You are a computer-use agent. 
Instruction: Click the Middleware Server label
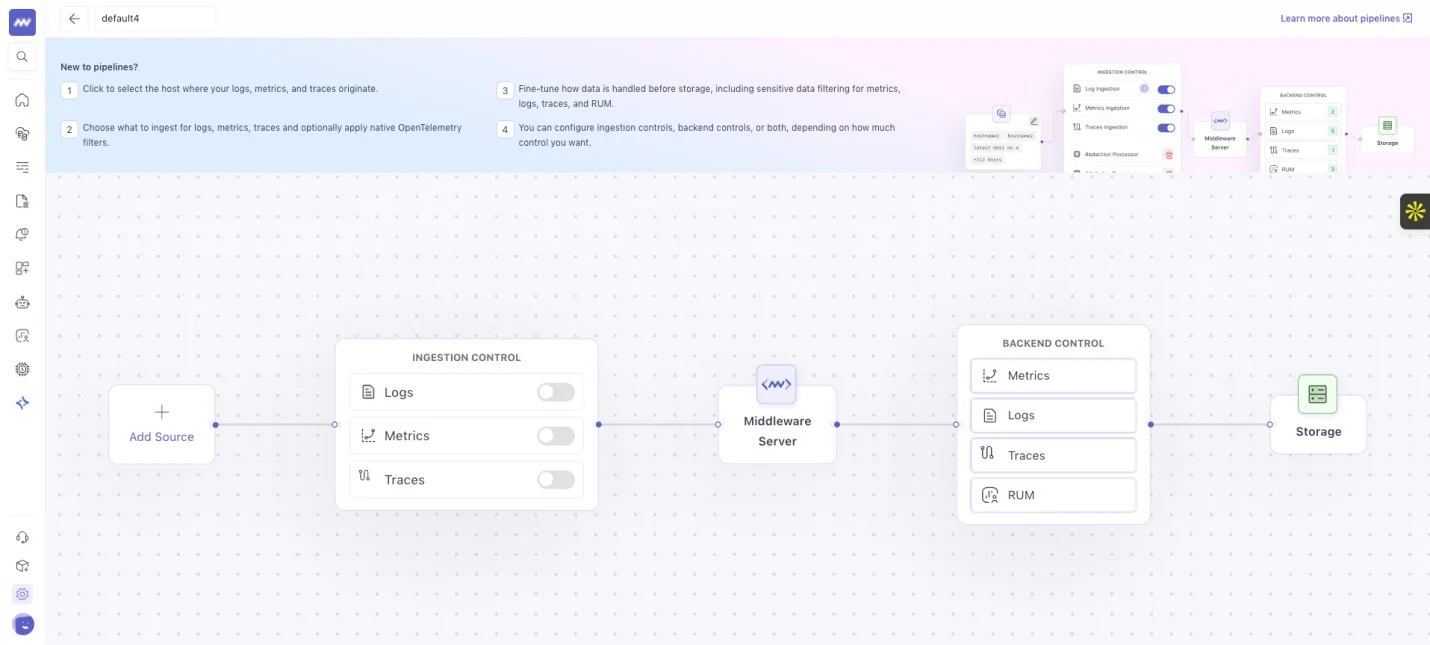point(777,431)
